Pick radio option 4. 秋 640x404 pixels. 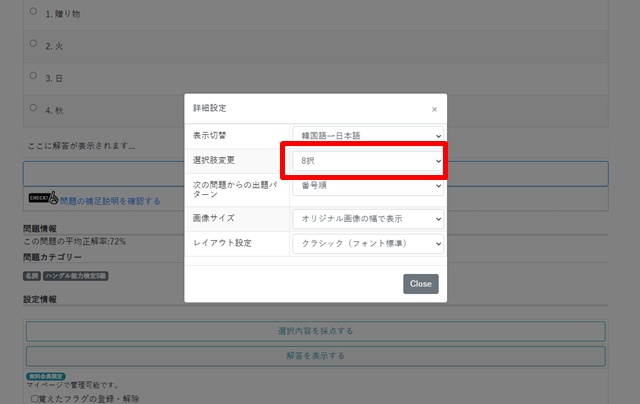pos(33,109)
